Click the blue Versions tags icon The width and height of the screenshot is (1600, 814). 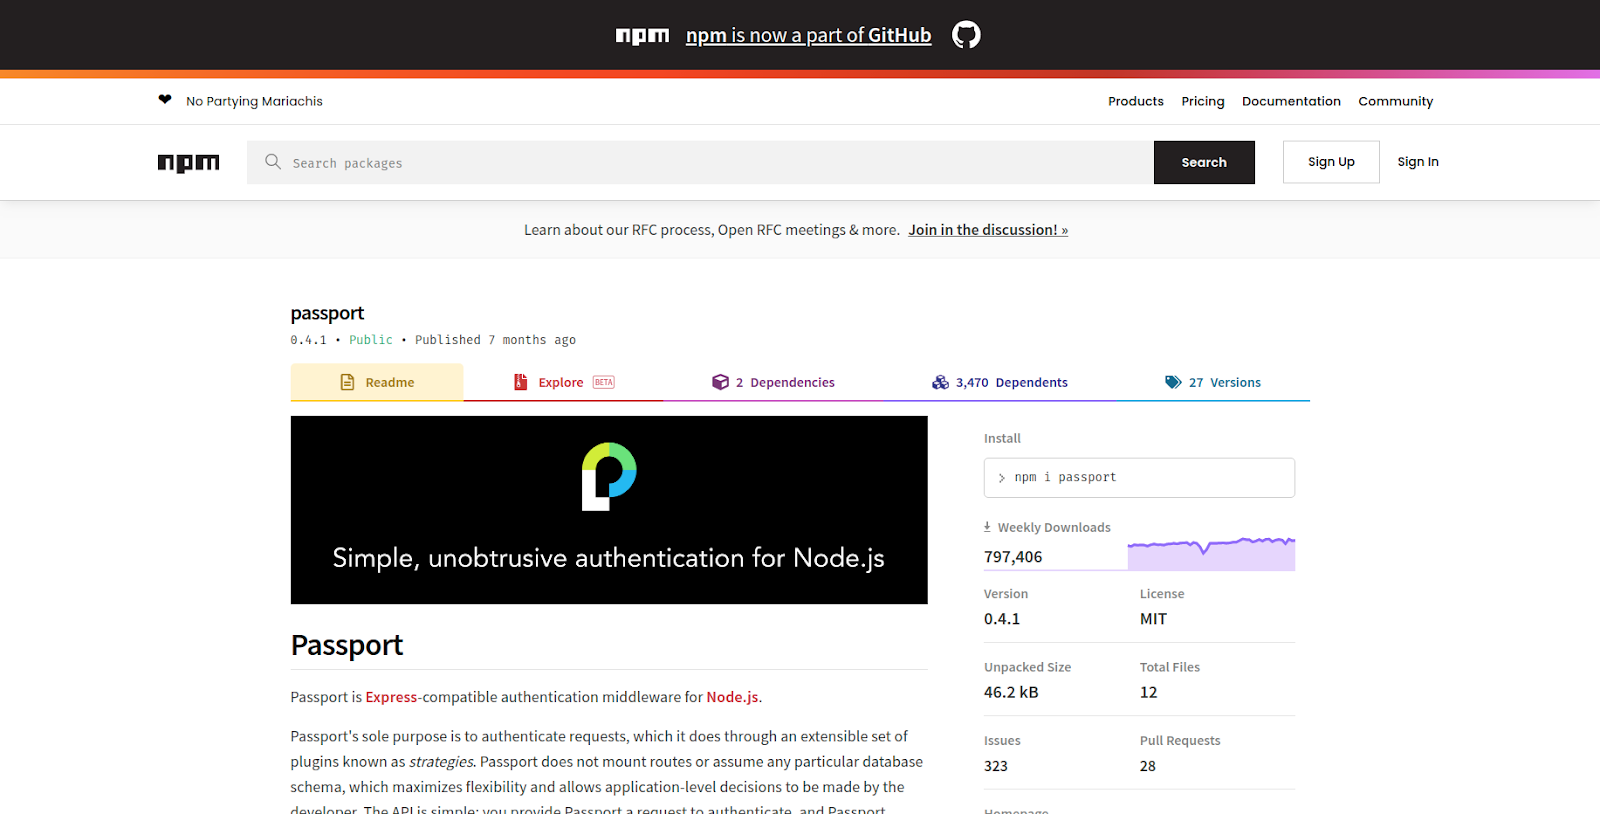1173,382
